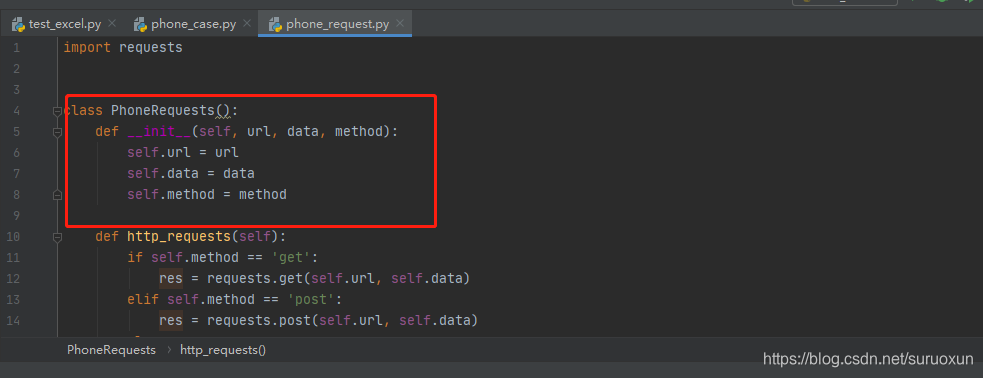This screenshot has width=983, height=378.
Task: Collapse the class PhoneRequests fold marker
Action: [x=58, y=111]
